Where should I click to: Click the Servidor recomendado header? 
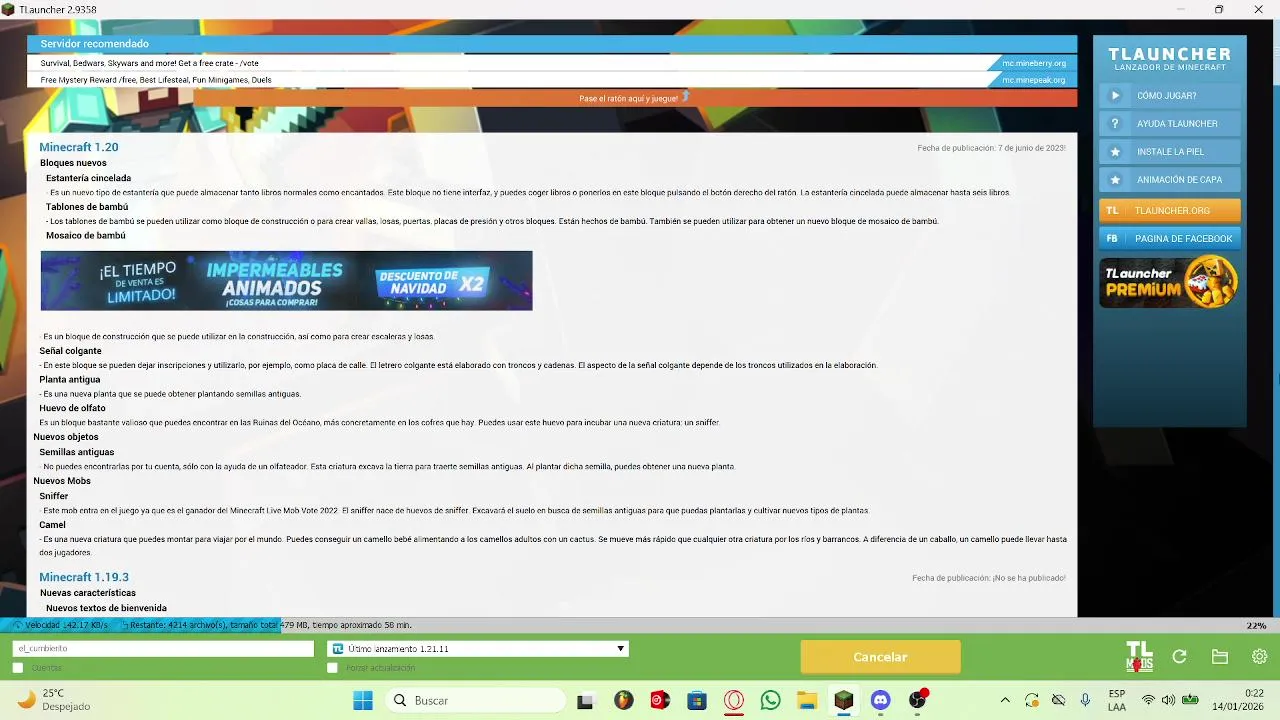click(x=552, y=44)
